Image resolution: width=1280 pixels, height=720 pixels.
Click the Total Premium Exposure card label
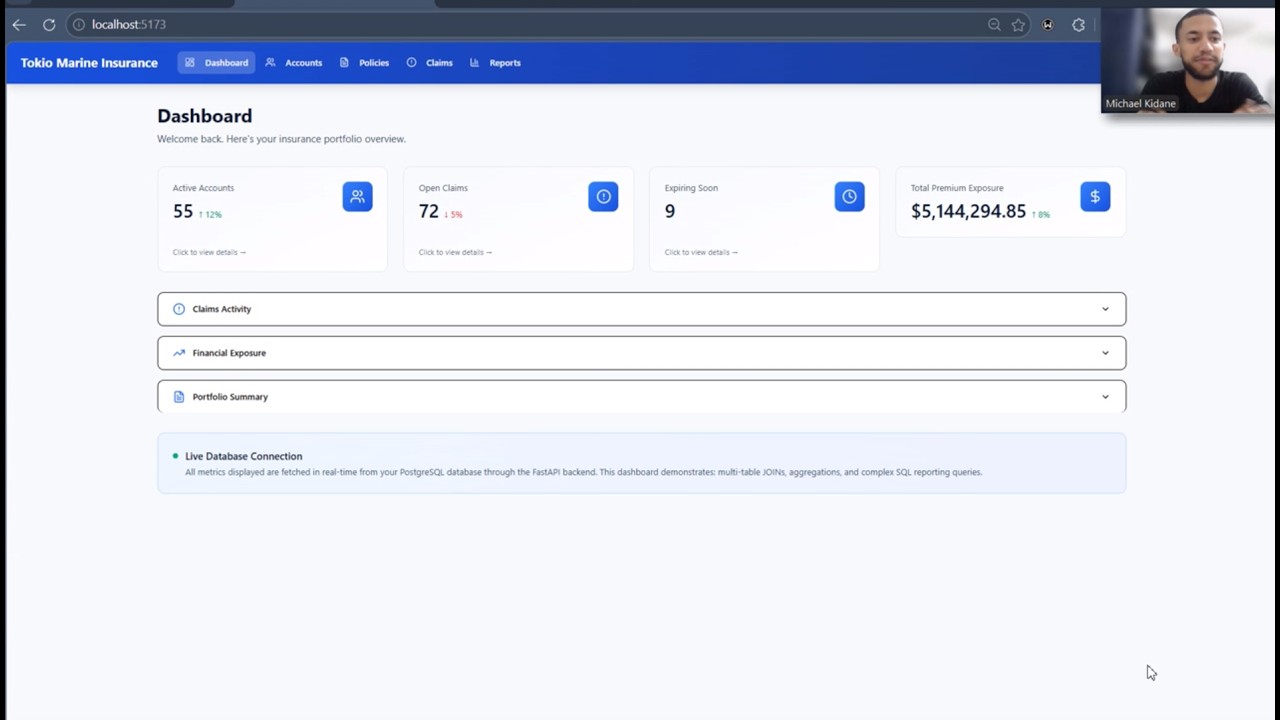pos(957,188)
